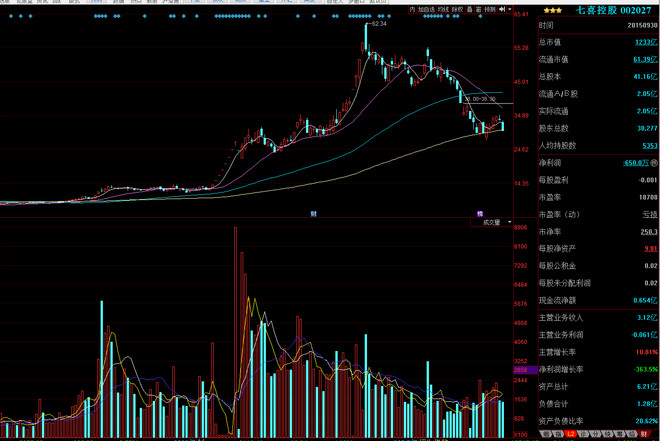
Task: Click the 净利润 value -650.0万
Action: 636,163
